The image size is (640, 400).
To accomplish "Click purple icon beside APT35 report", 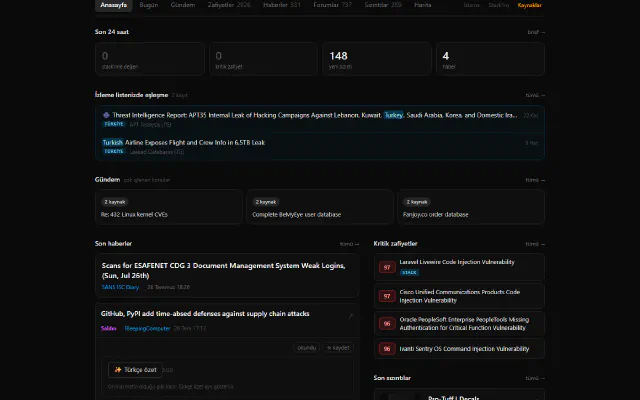I will pos(106,115).
